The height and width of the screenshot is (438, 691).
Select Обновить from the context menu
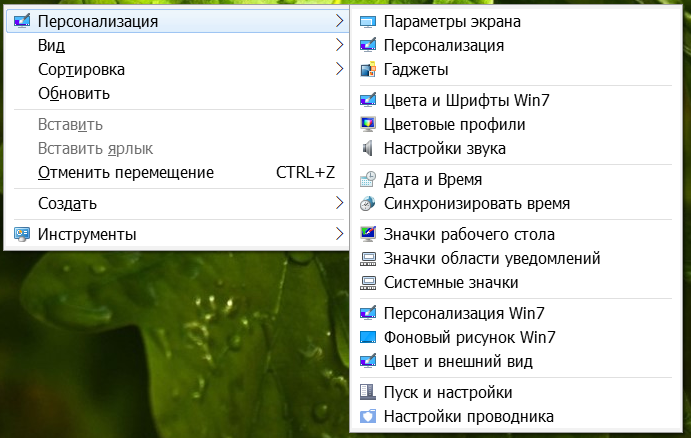pos(74,94)
